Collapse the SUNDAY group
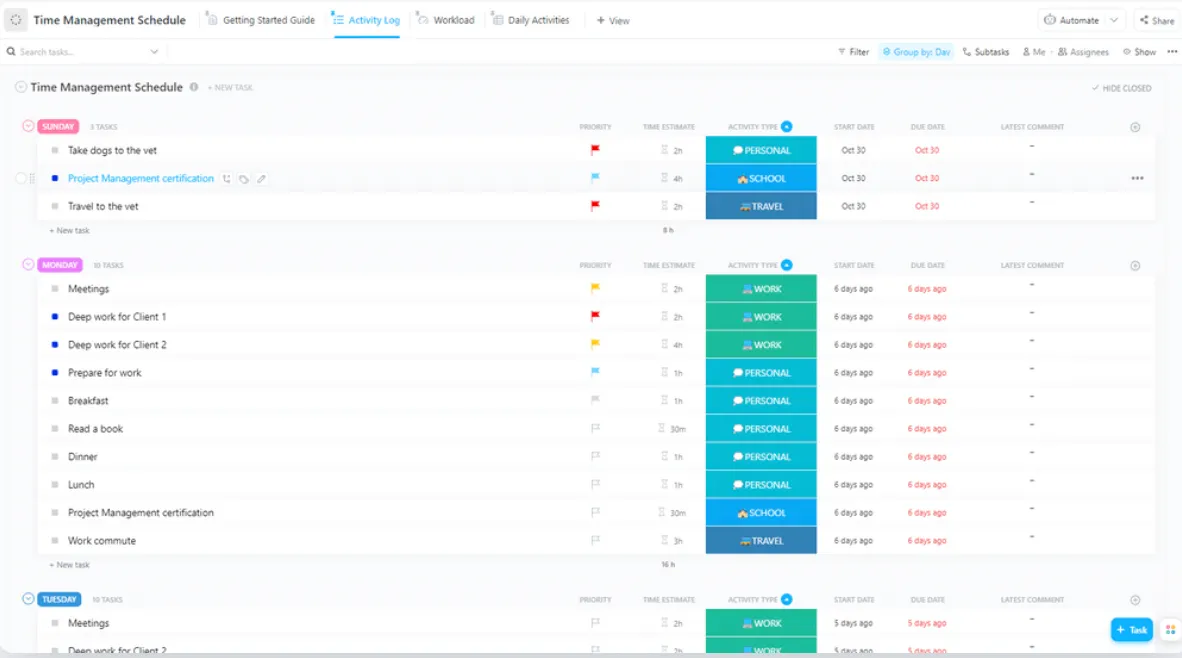 (28, 126)
